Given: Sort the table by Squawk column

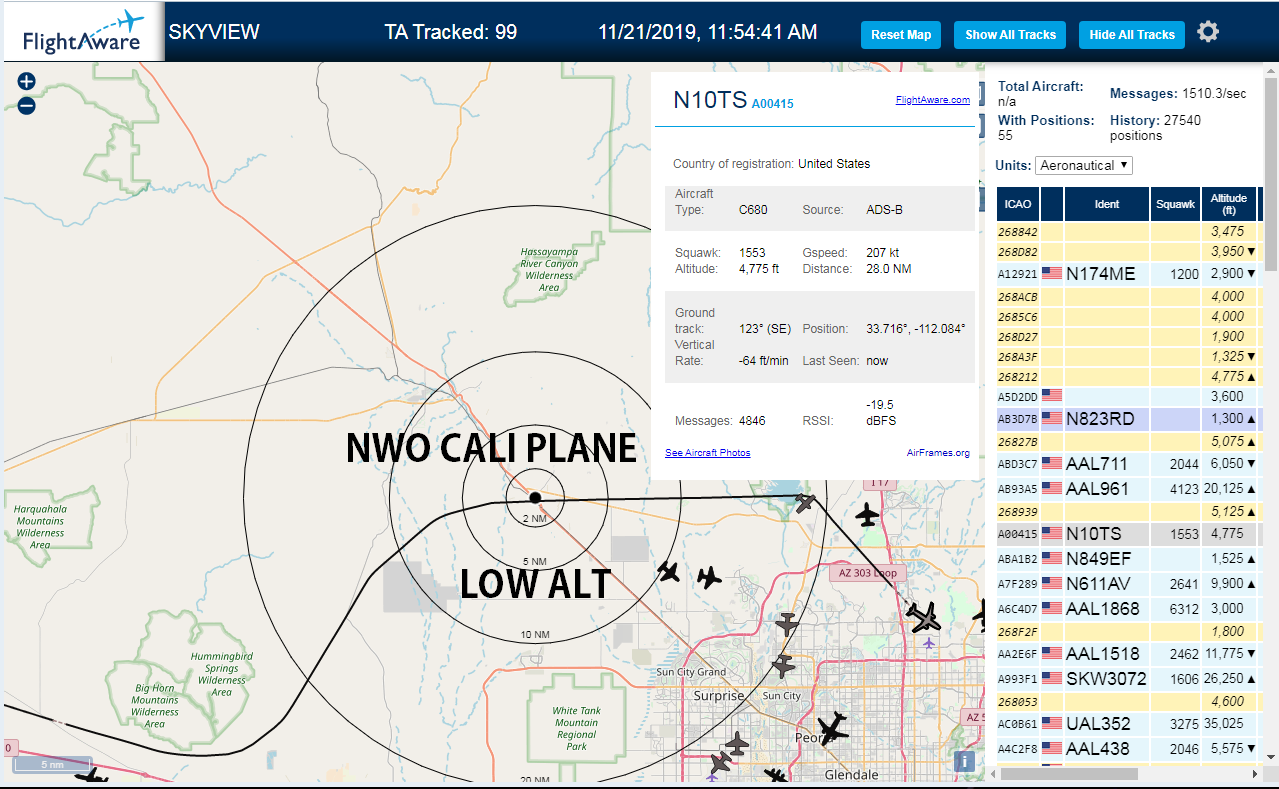Looking at the screenshot, I should tap(1175, 204).
